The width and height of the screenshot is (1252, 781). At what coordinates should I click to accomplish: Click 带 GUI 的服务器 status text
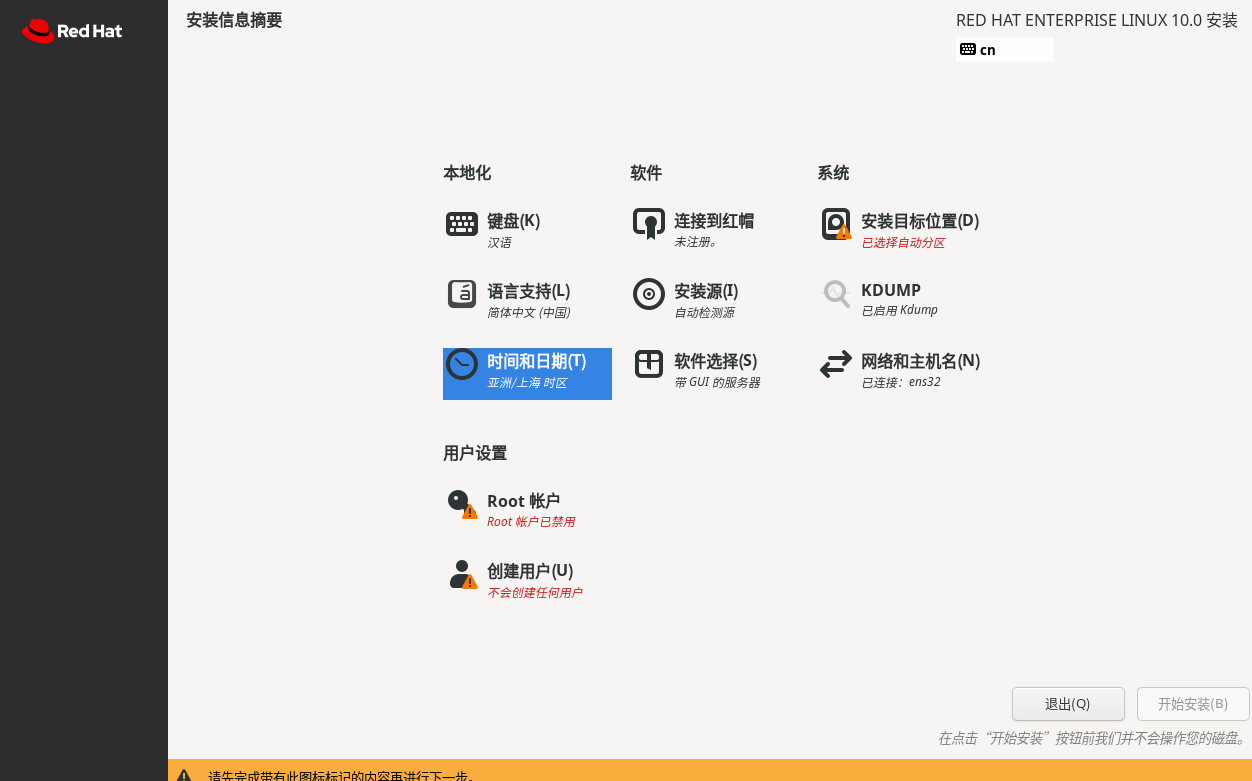click(717, 383)
